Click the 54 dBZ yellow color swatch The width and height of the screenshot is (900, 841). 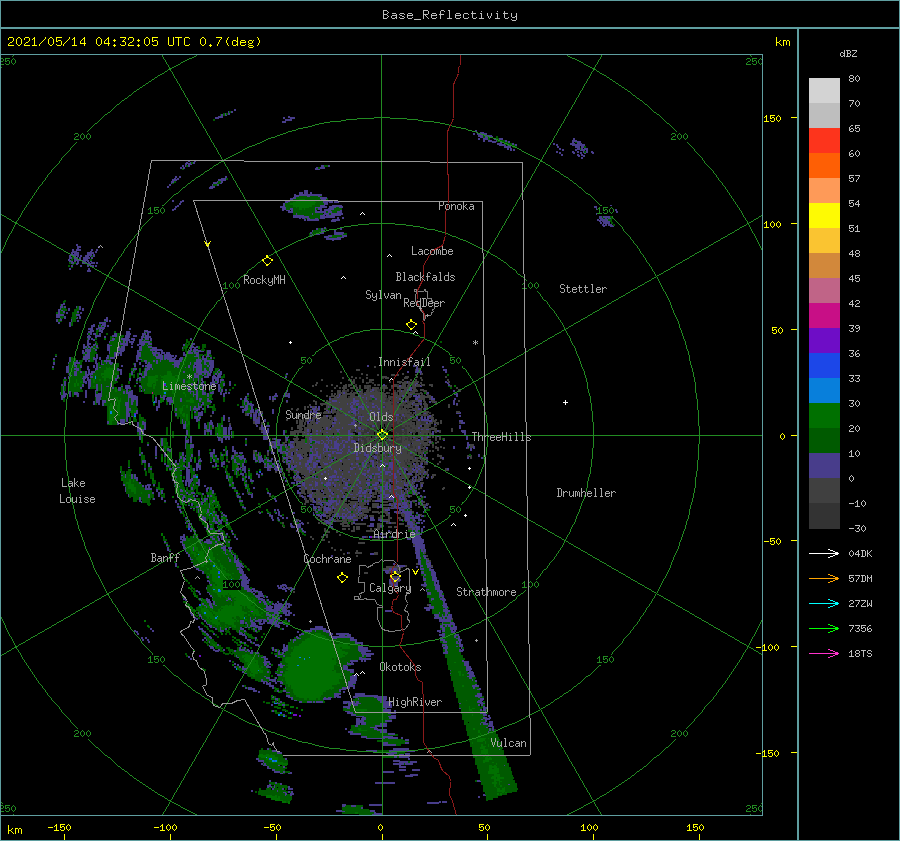click(x=824, y=215)
